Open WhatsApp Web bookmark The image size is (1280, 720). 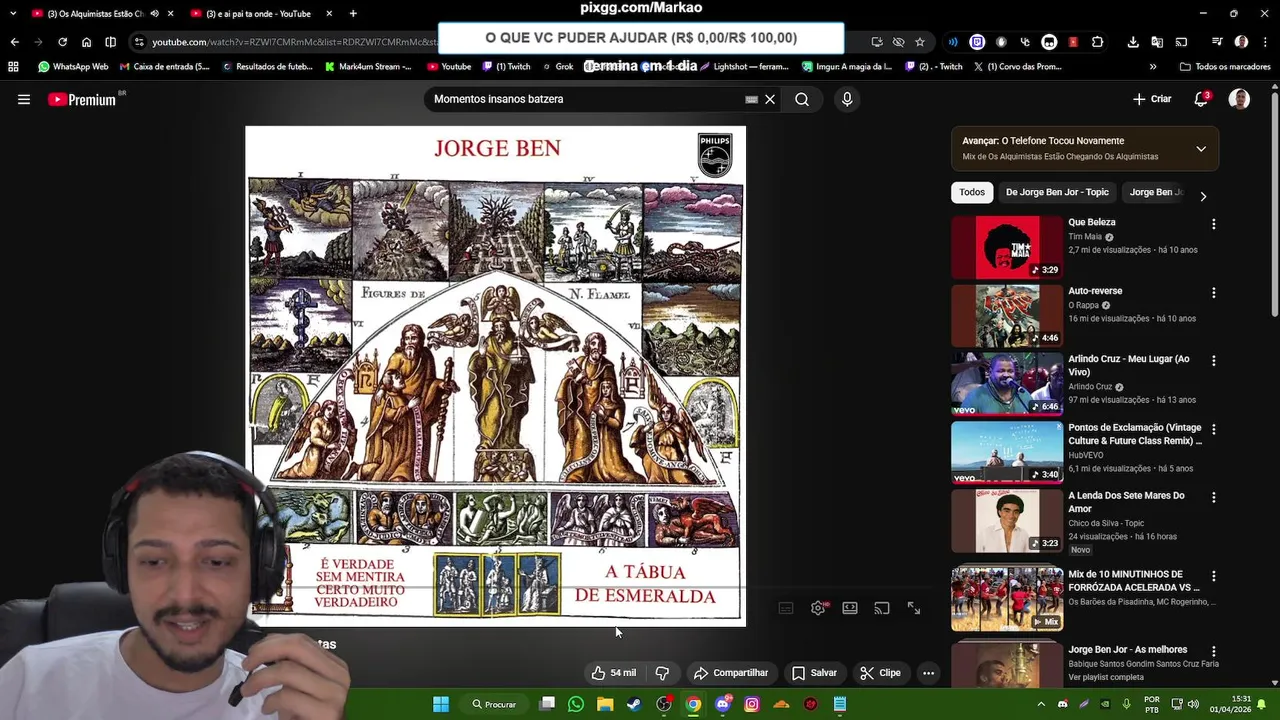(73, 67)
